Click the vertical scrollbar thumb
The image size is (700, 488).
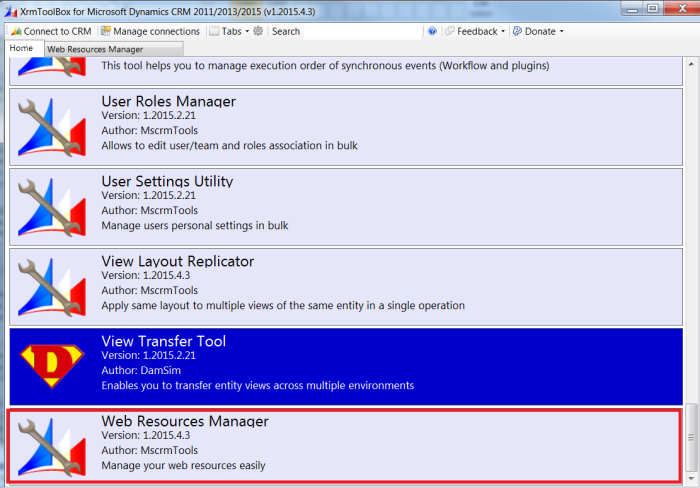(689, 437)
